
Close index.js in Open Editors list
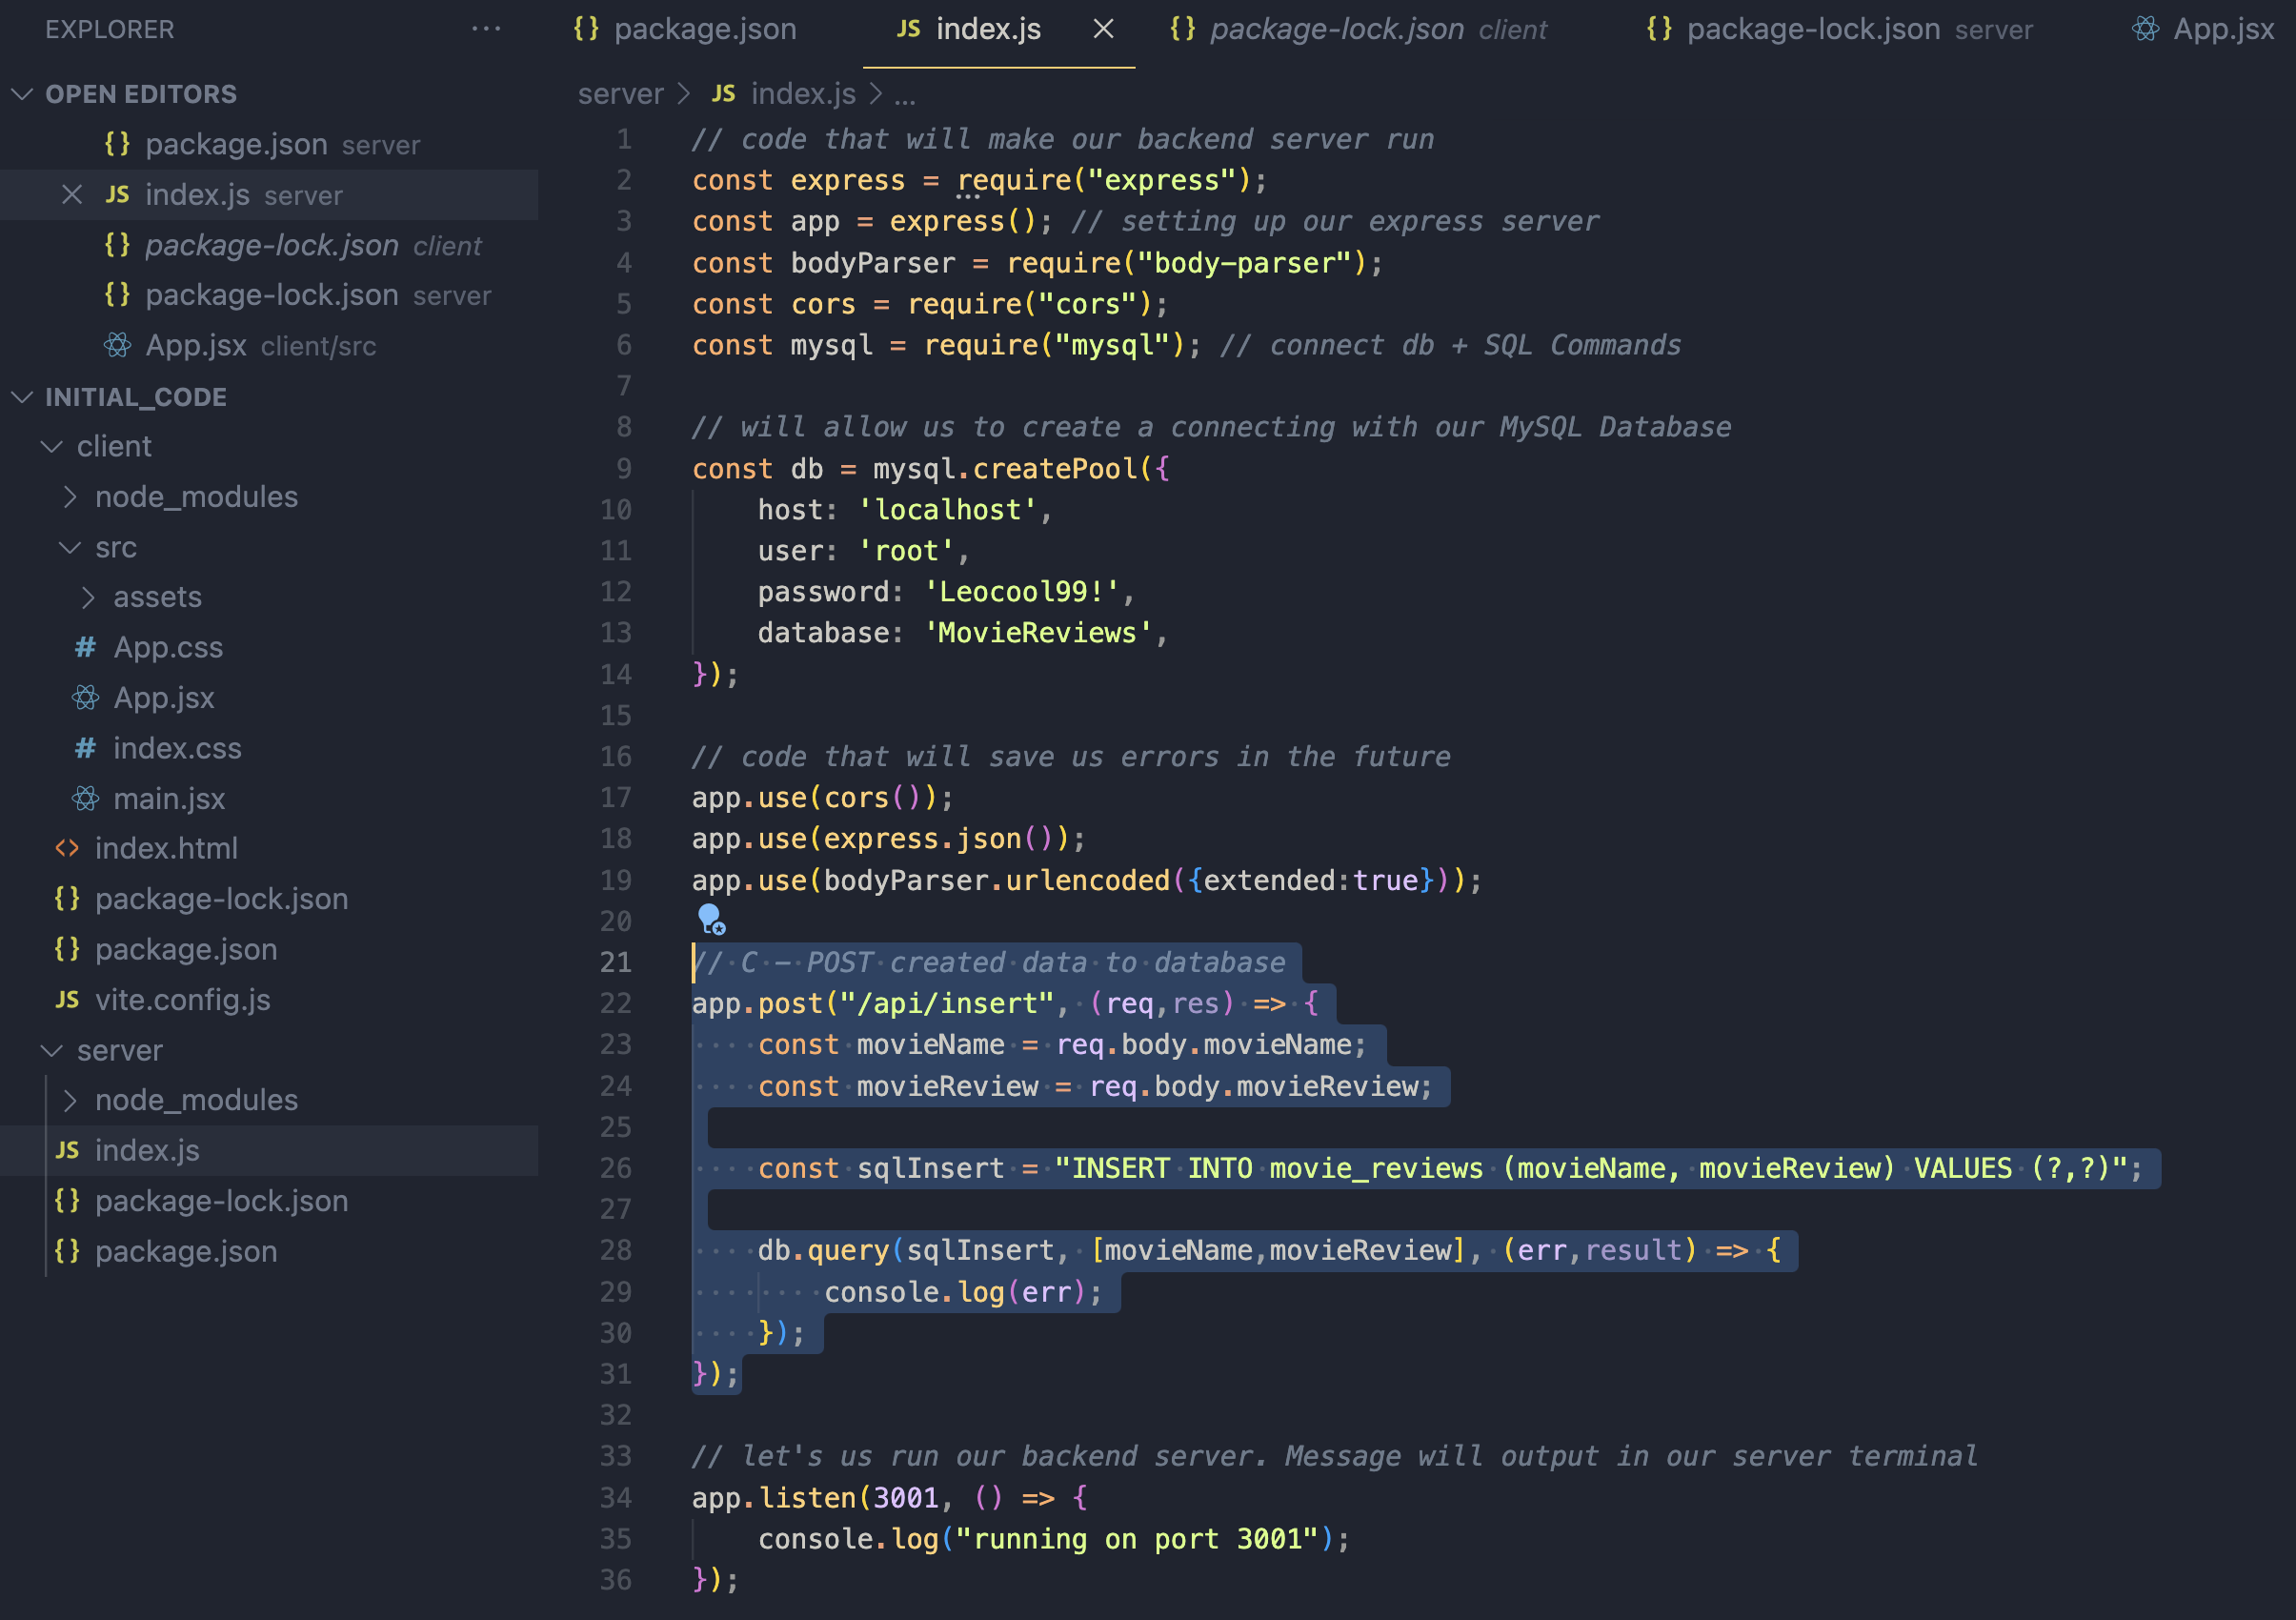pyautogui.click(x=72, y=195)
